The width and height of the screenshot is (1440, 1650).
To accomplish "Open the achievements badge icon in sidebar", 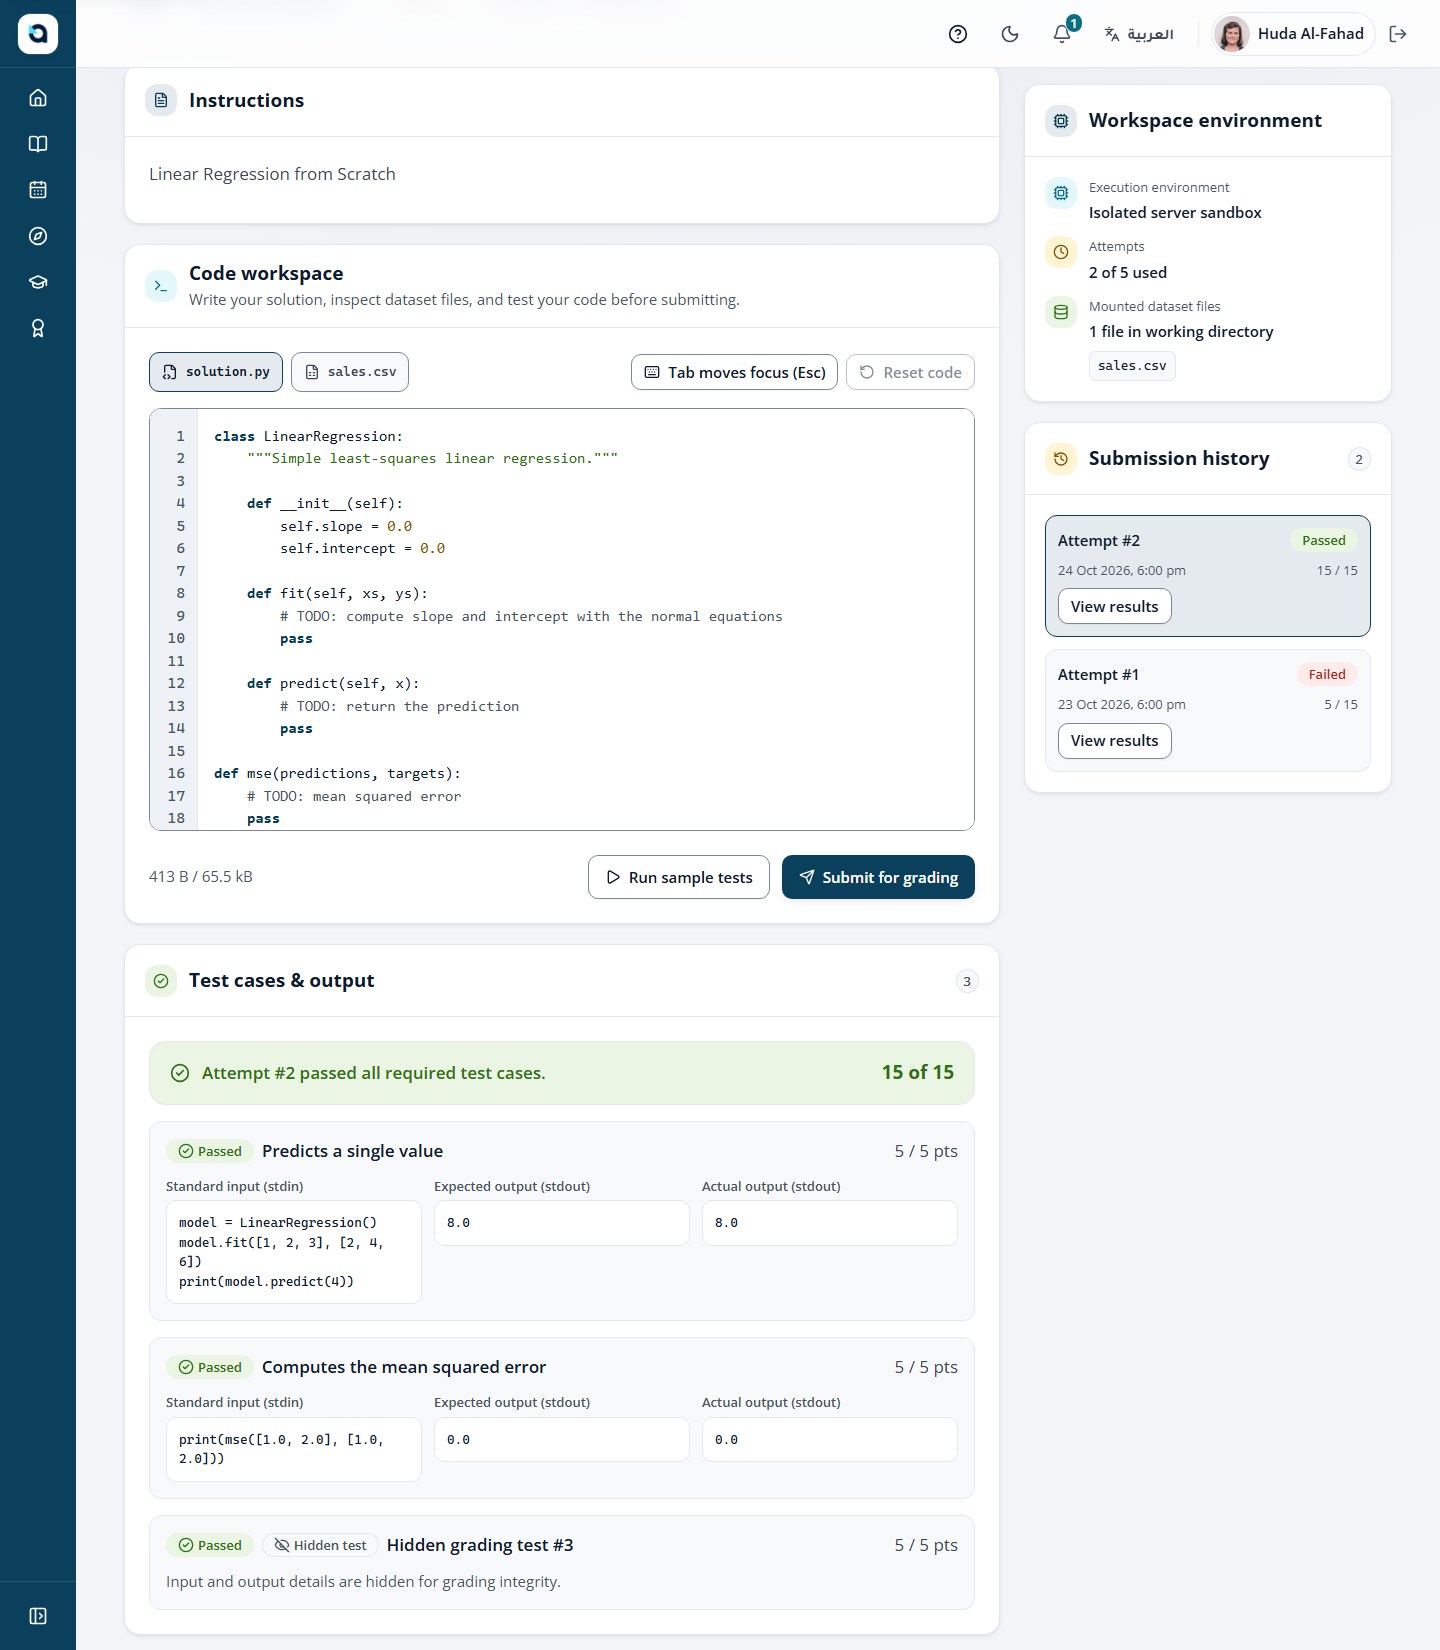I will pos(38,328).
